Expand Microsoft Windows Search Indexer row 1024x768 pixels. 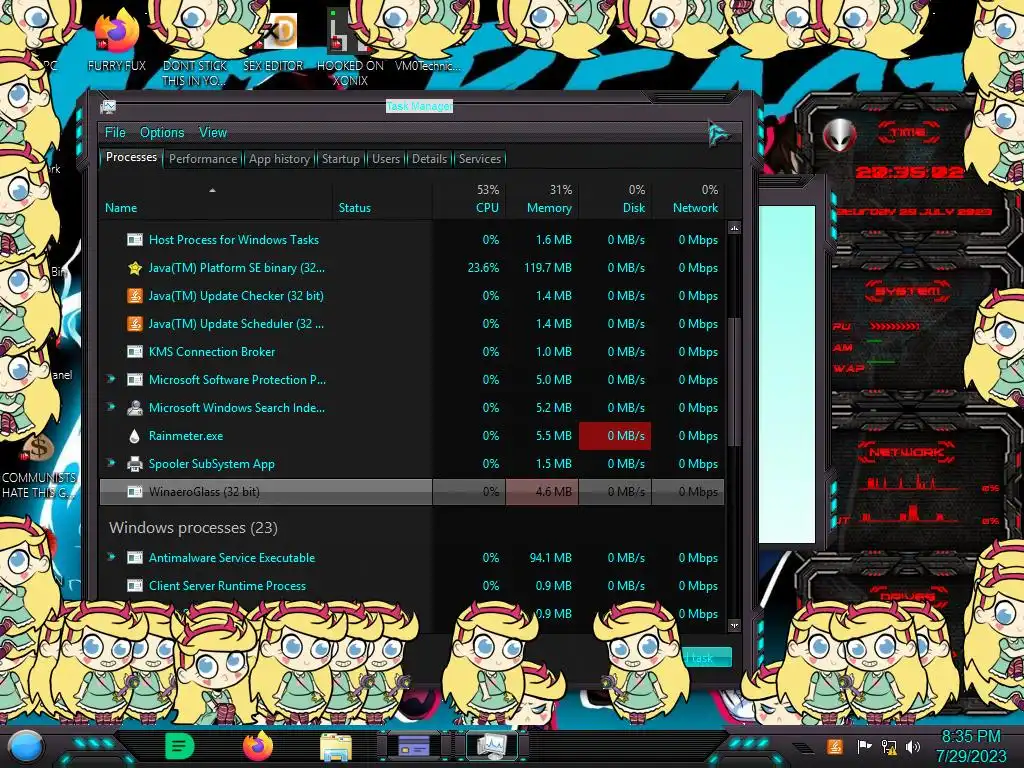click(111, 407)
